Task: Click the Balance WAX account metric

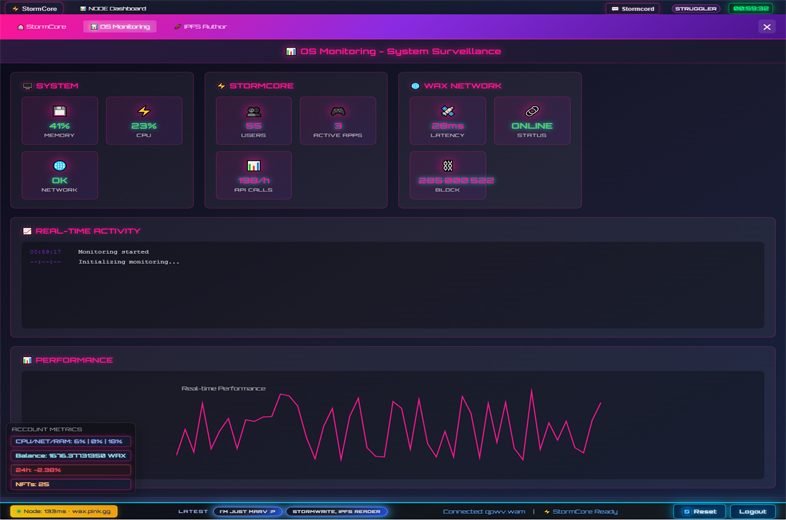Action: coord(71,455)
